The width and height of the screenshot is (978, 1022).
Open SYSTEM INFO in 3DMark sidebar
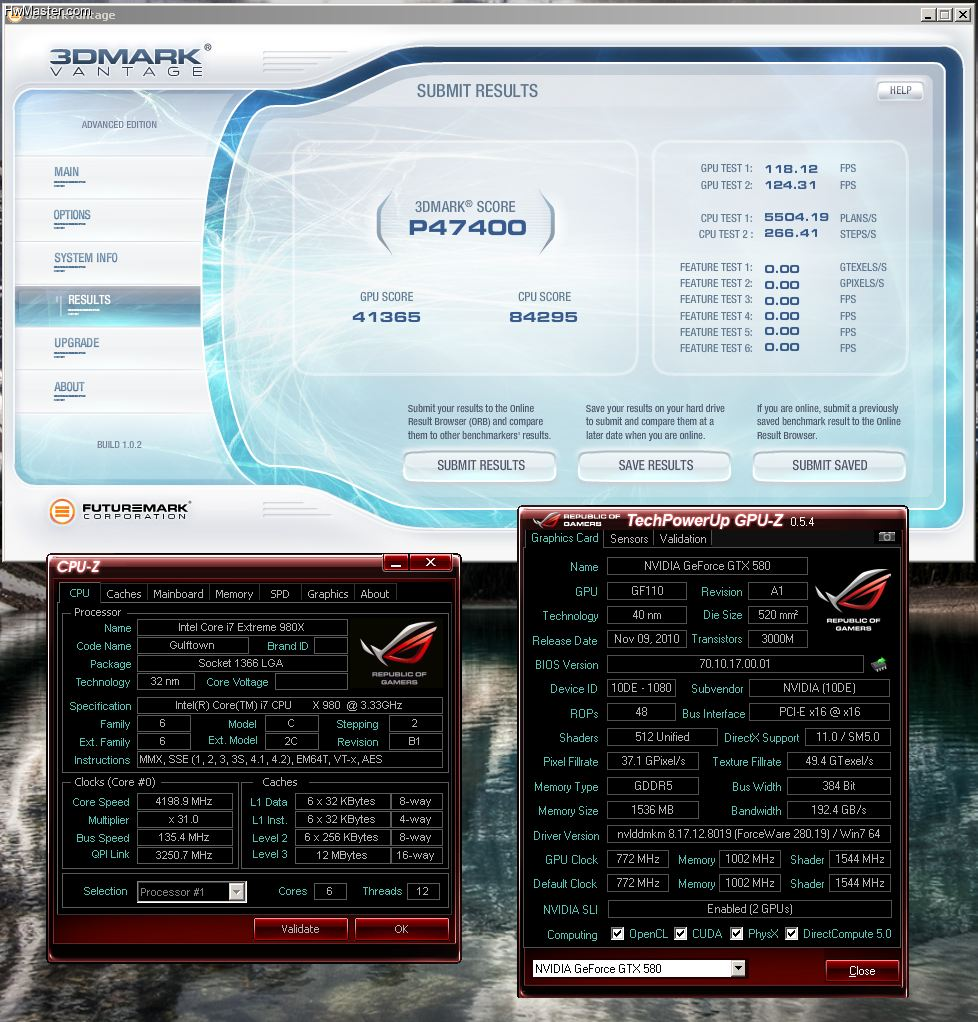coord(85,258)
